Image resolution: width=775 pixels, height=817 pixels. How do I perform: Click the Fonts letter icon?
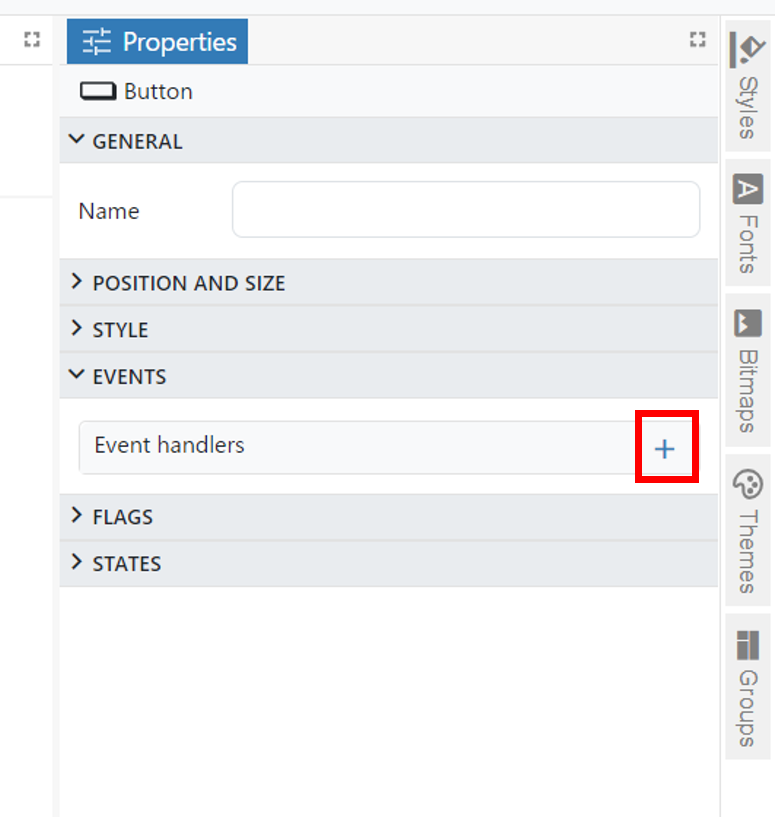[747, 188]
